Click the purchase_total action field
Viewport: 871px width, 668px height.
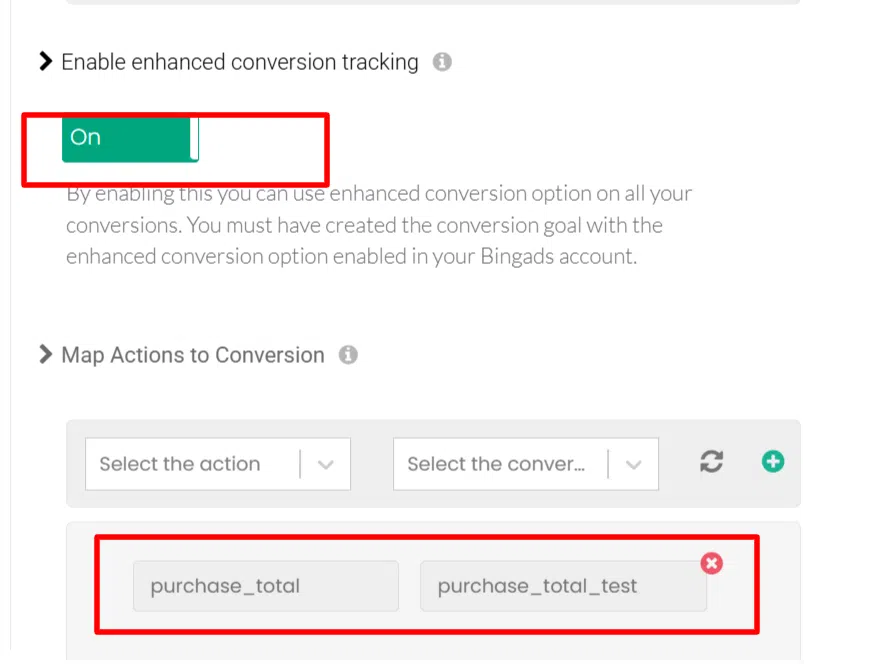click(265, 586)
